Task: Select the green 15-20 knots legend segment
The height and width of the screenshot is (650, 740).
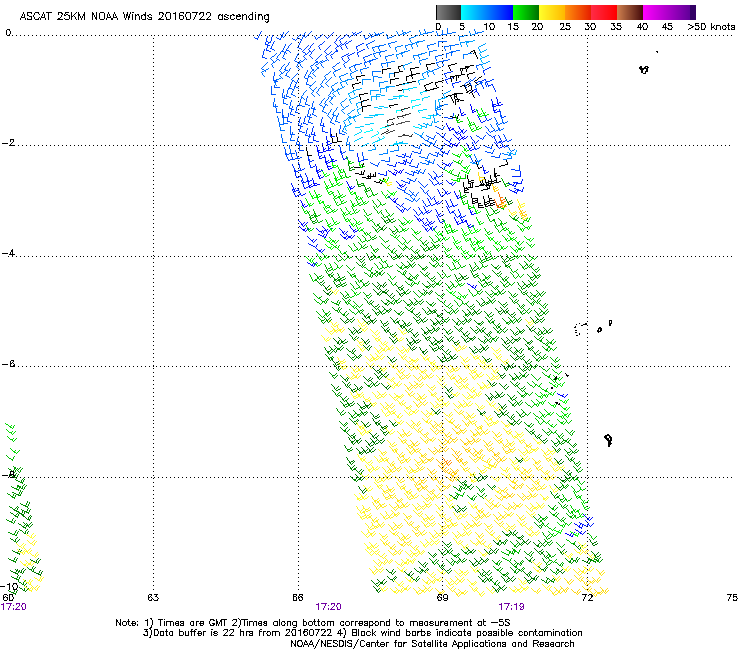Action: pos(526,12)
